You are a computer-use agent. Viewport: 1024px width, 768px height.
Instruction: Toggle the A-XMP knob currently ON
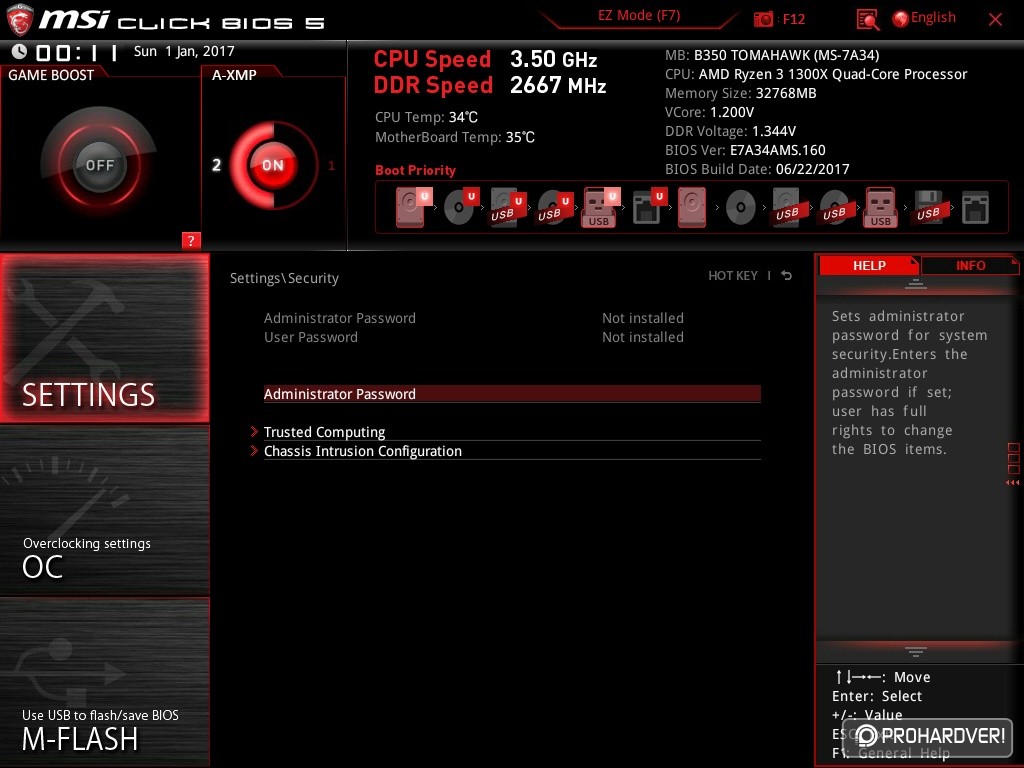[x=273, y=165]
